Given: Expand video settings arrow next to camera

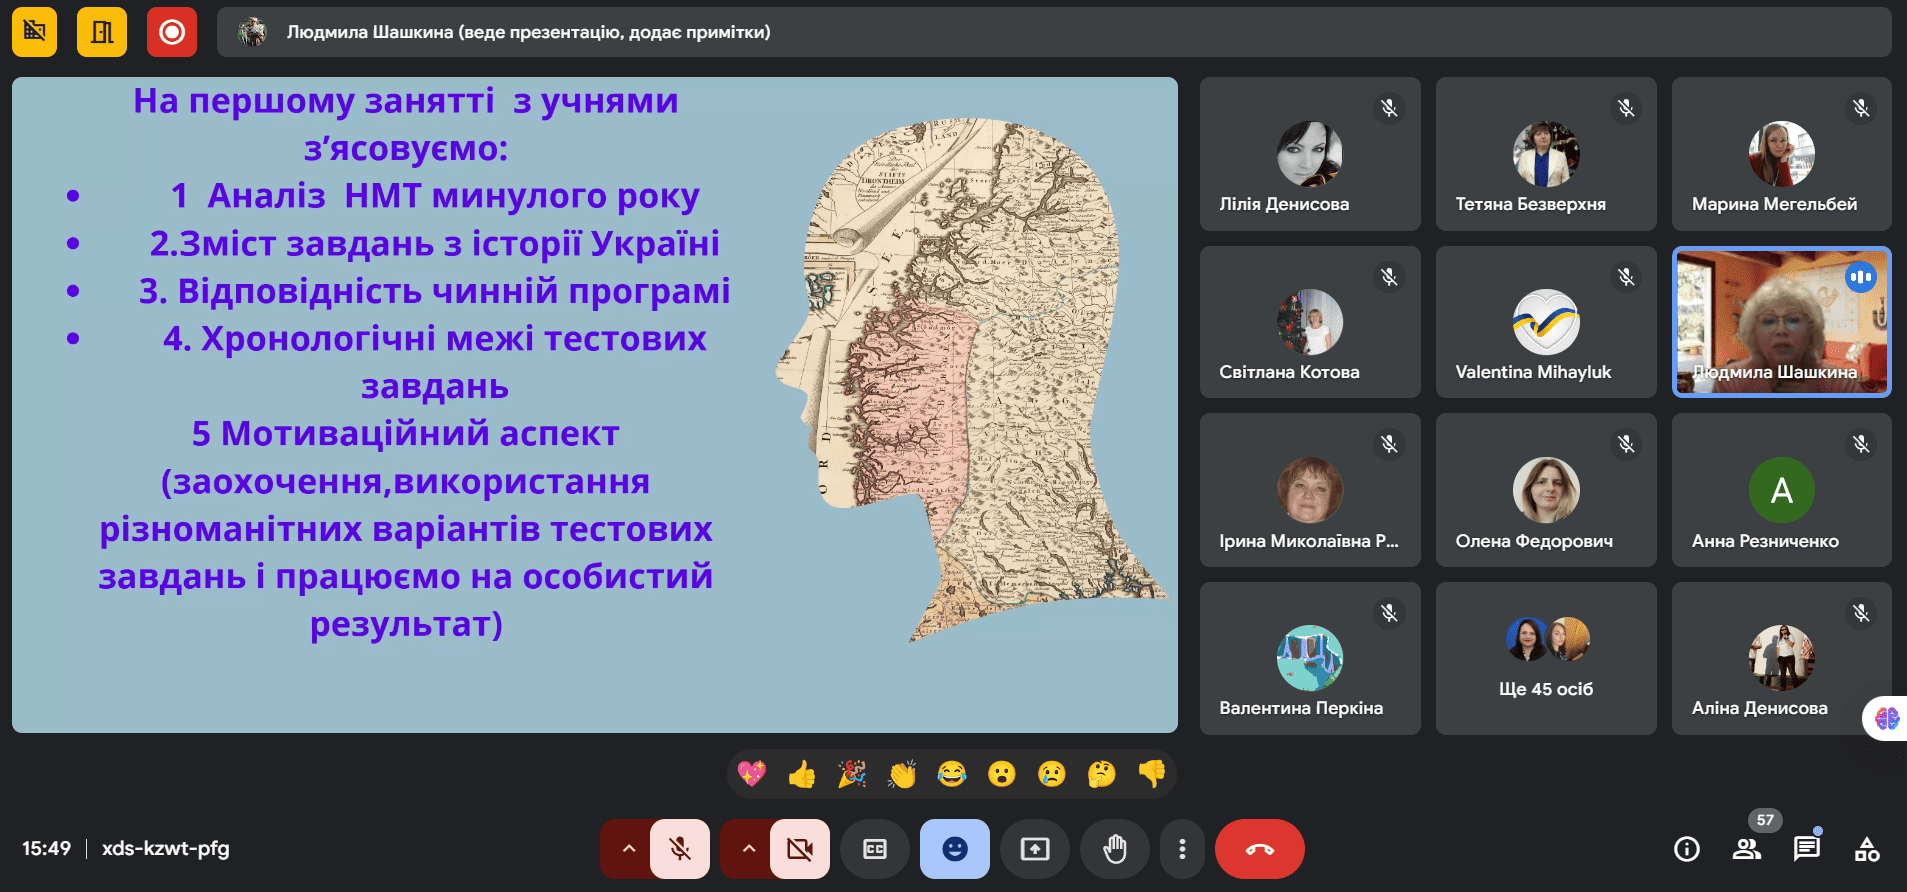Looking at the screenshot, I should coord(748,849).
